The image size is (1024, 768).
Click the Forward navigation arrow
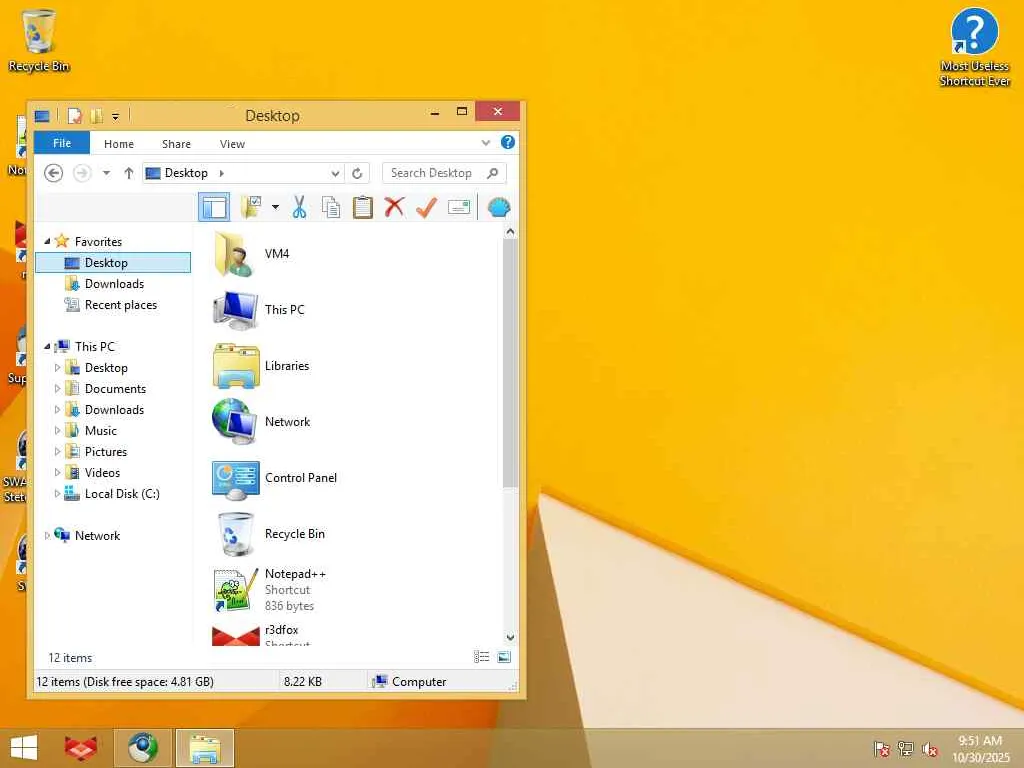point(82,173)
